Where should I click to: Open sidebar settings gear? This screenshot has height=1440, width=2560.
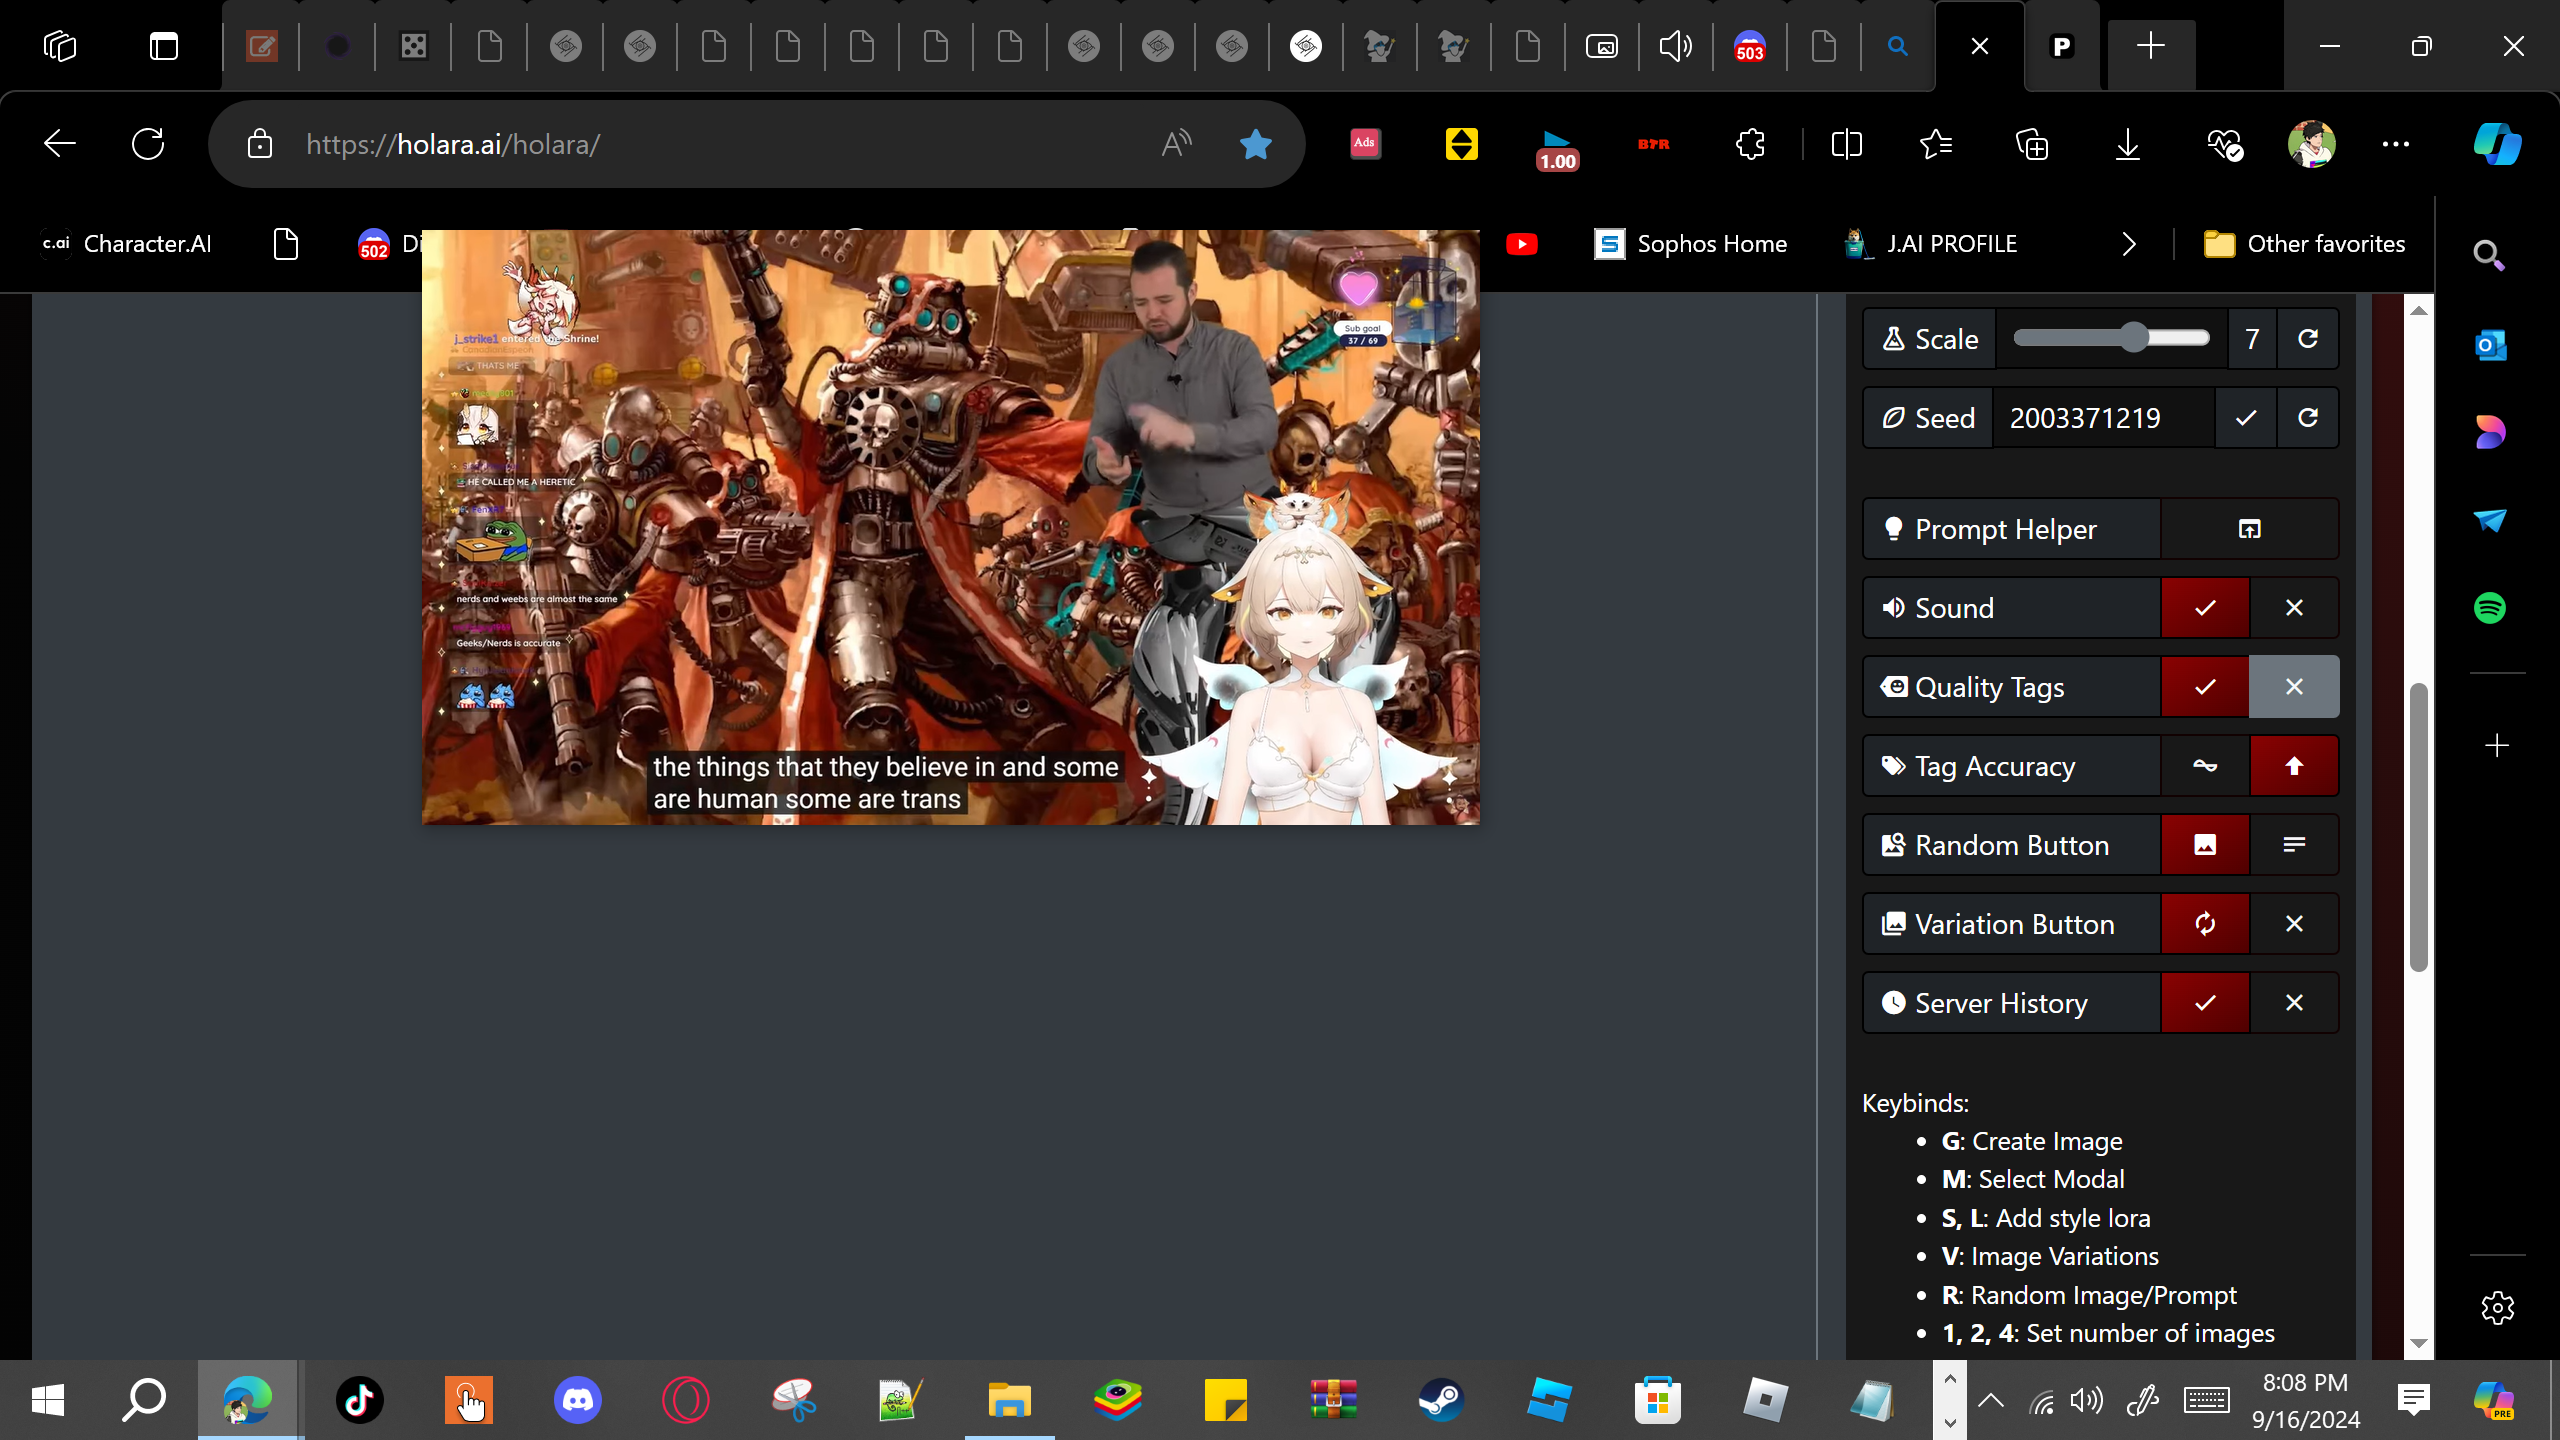(x=2497, y=1307)
